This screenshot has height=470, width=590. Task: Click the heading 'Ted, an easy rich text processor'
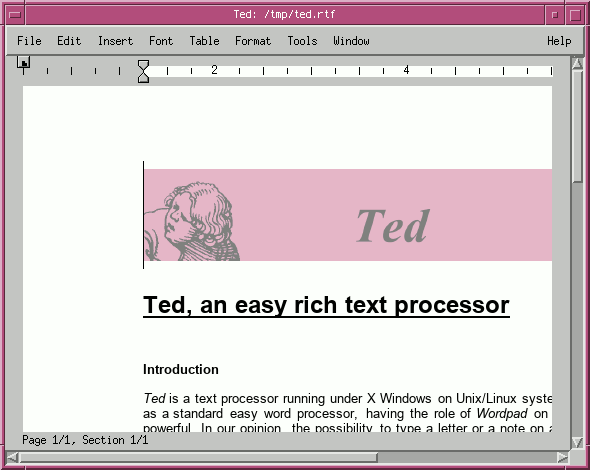pyautogui.click(x=326, y=305)
